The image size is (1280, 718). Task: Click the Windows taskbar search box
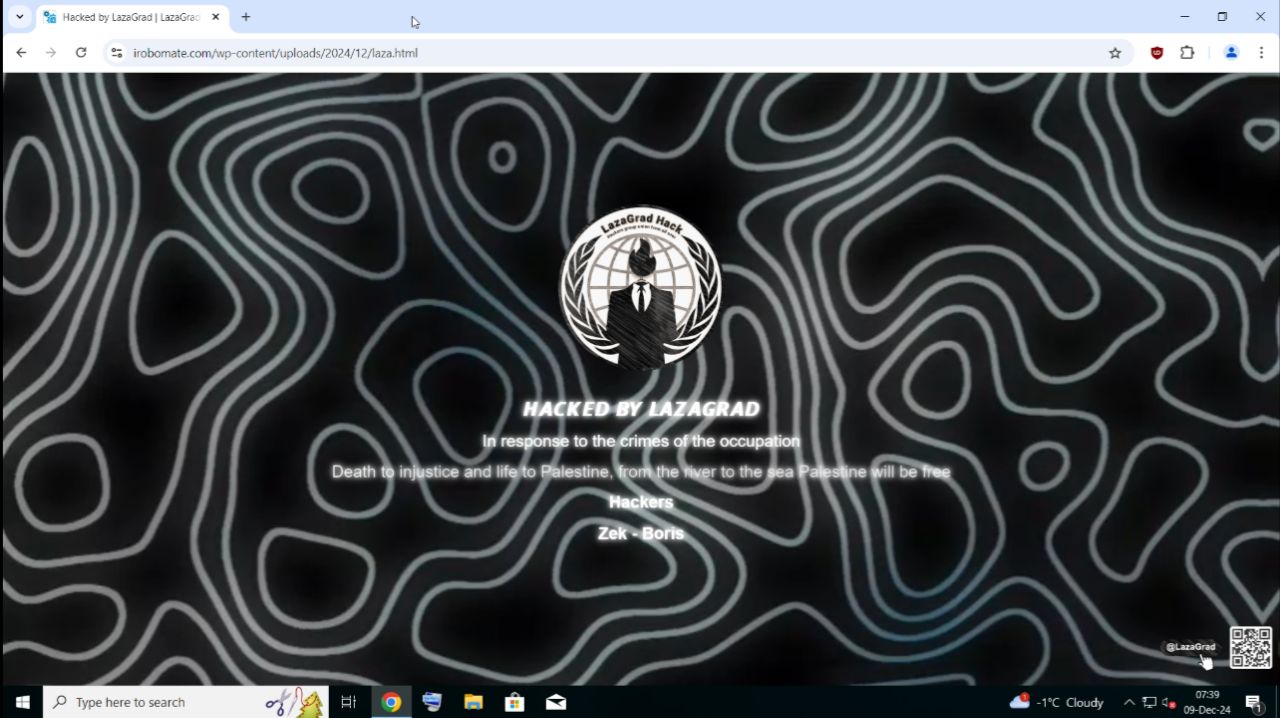pos(186,702)
